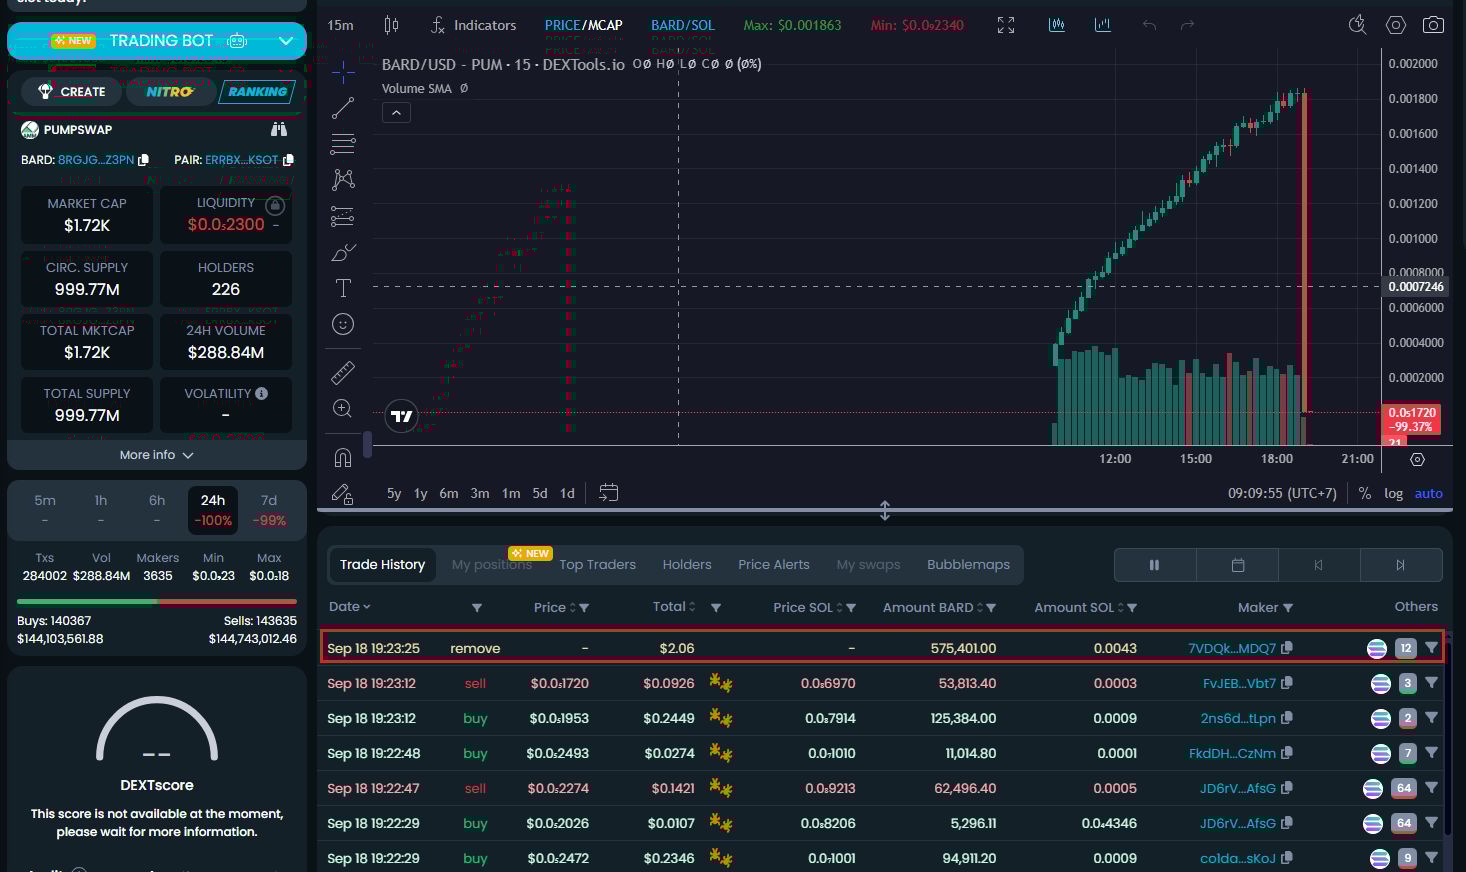Select the trend line drawing tool
The image size is (1466, 872).
pyautogui.click(x=343, y=108)
